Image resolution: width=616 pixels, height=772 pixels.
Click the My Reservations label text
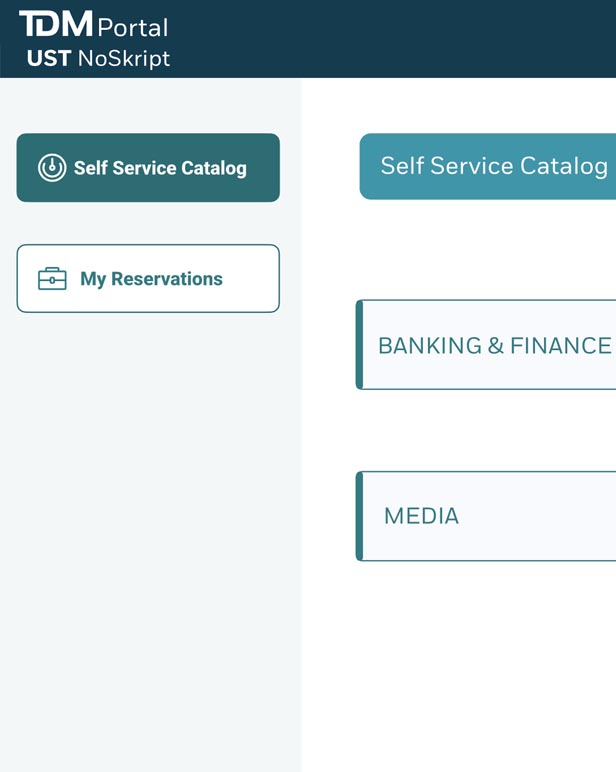tap(152, 279)
